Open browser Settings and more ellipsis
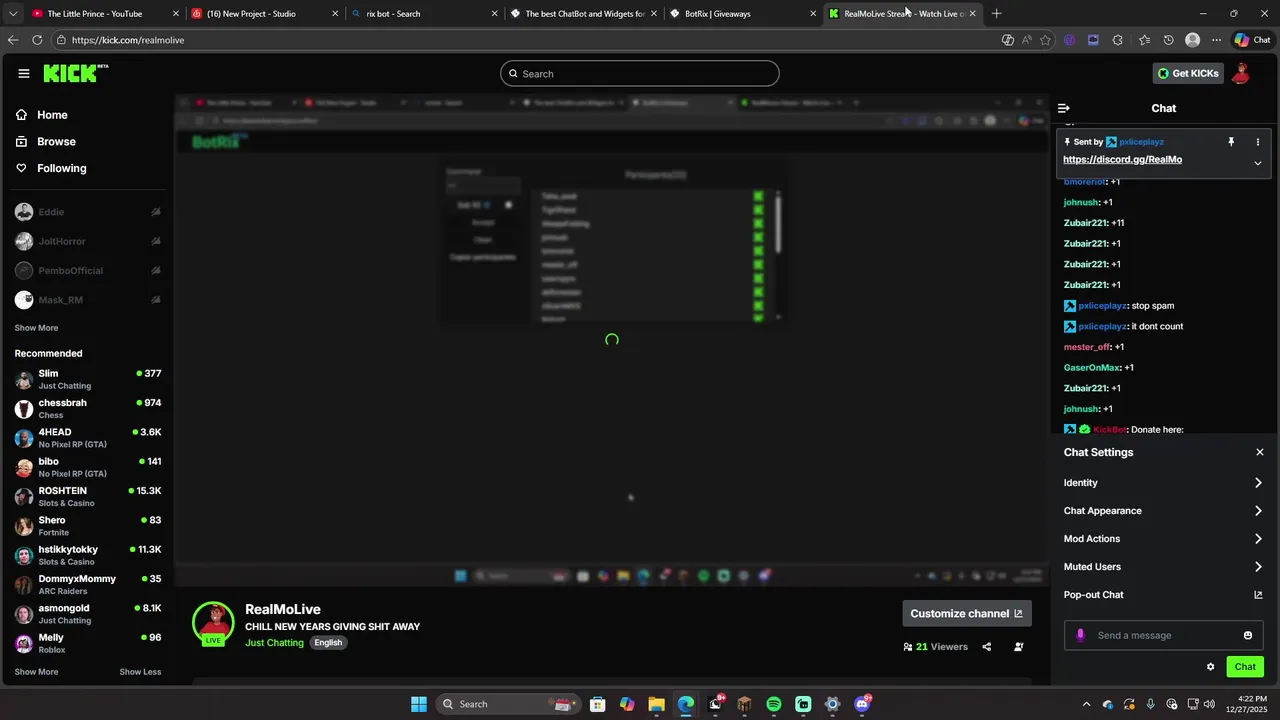The width and height of the screenshot is (1280, 720). coord(1216,40)
